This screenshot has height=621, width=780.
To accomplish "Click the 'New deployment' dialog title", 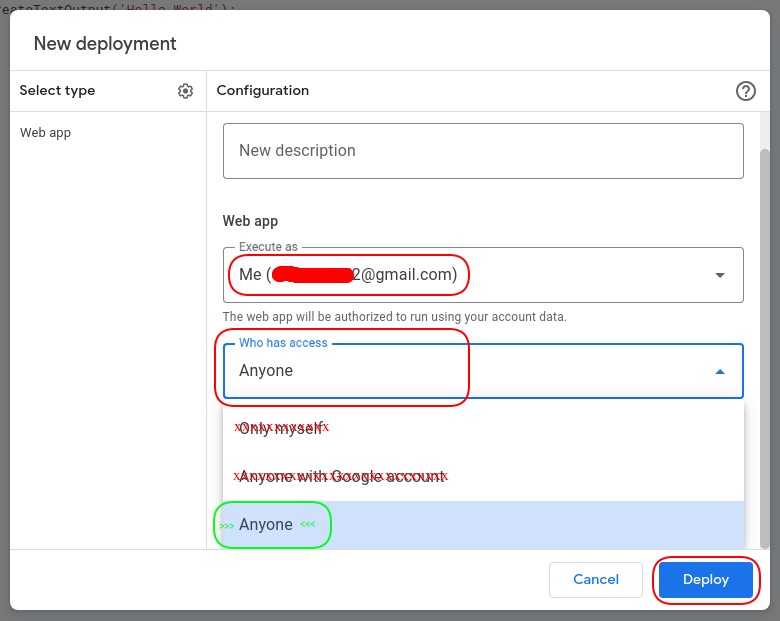I will pos(105,44).
